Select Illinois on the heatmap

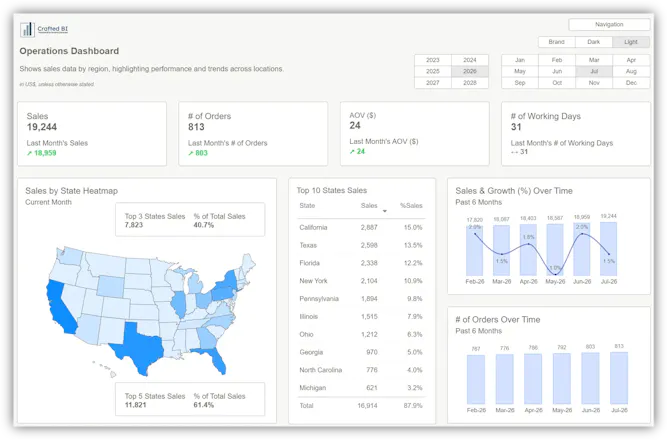tap(179, 305)
